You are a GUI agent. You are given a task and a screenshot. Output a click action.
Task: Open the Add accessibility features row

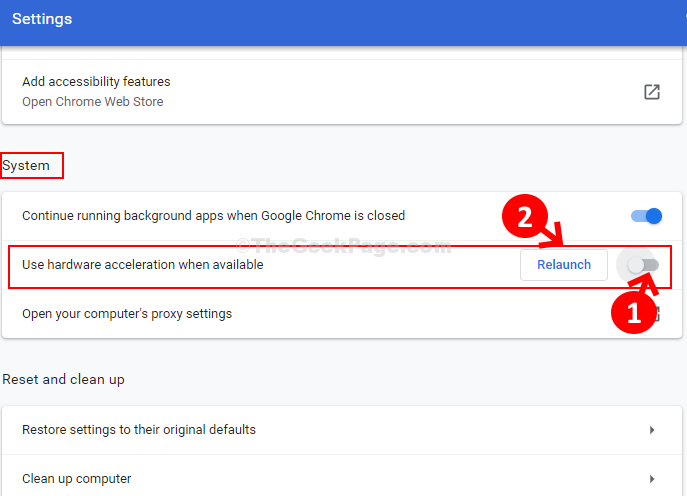(x=342, y=92)
